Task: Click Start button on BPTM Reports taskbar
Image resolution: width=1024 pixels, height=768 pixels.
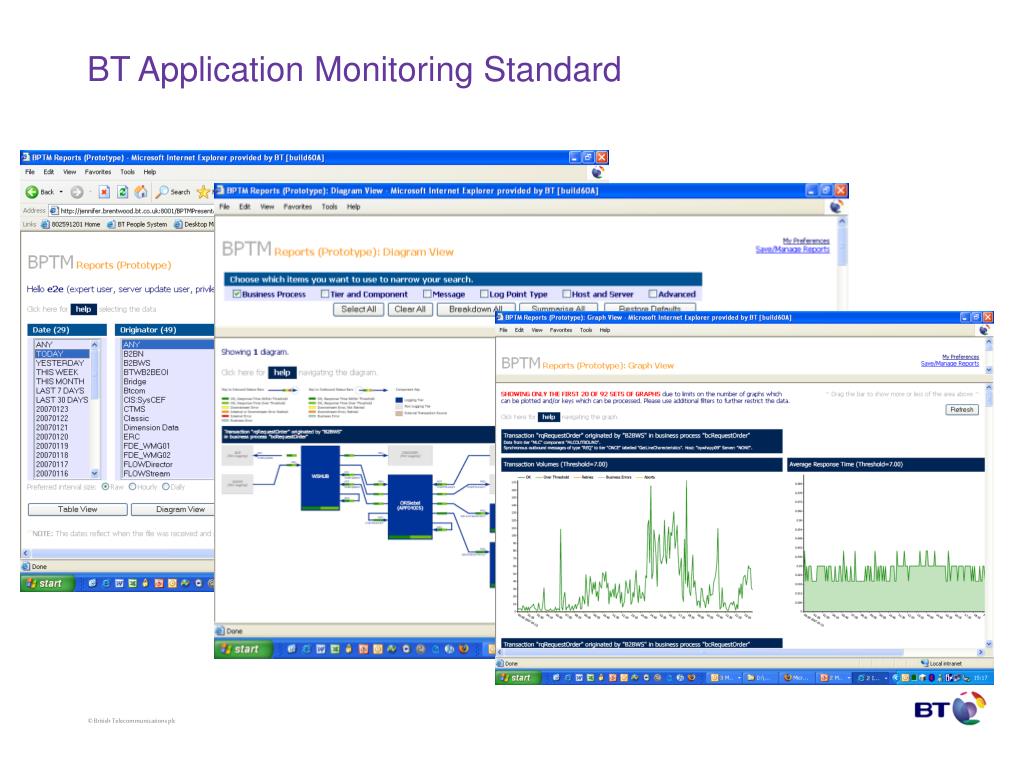Action: click(46, 583)
